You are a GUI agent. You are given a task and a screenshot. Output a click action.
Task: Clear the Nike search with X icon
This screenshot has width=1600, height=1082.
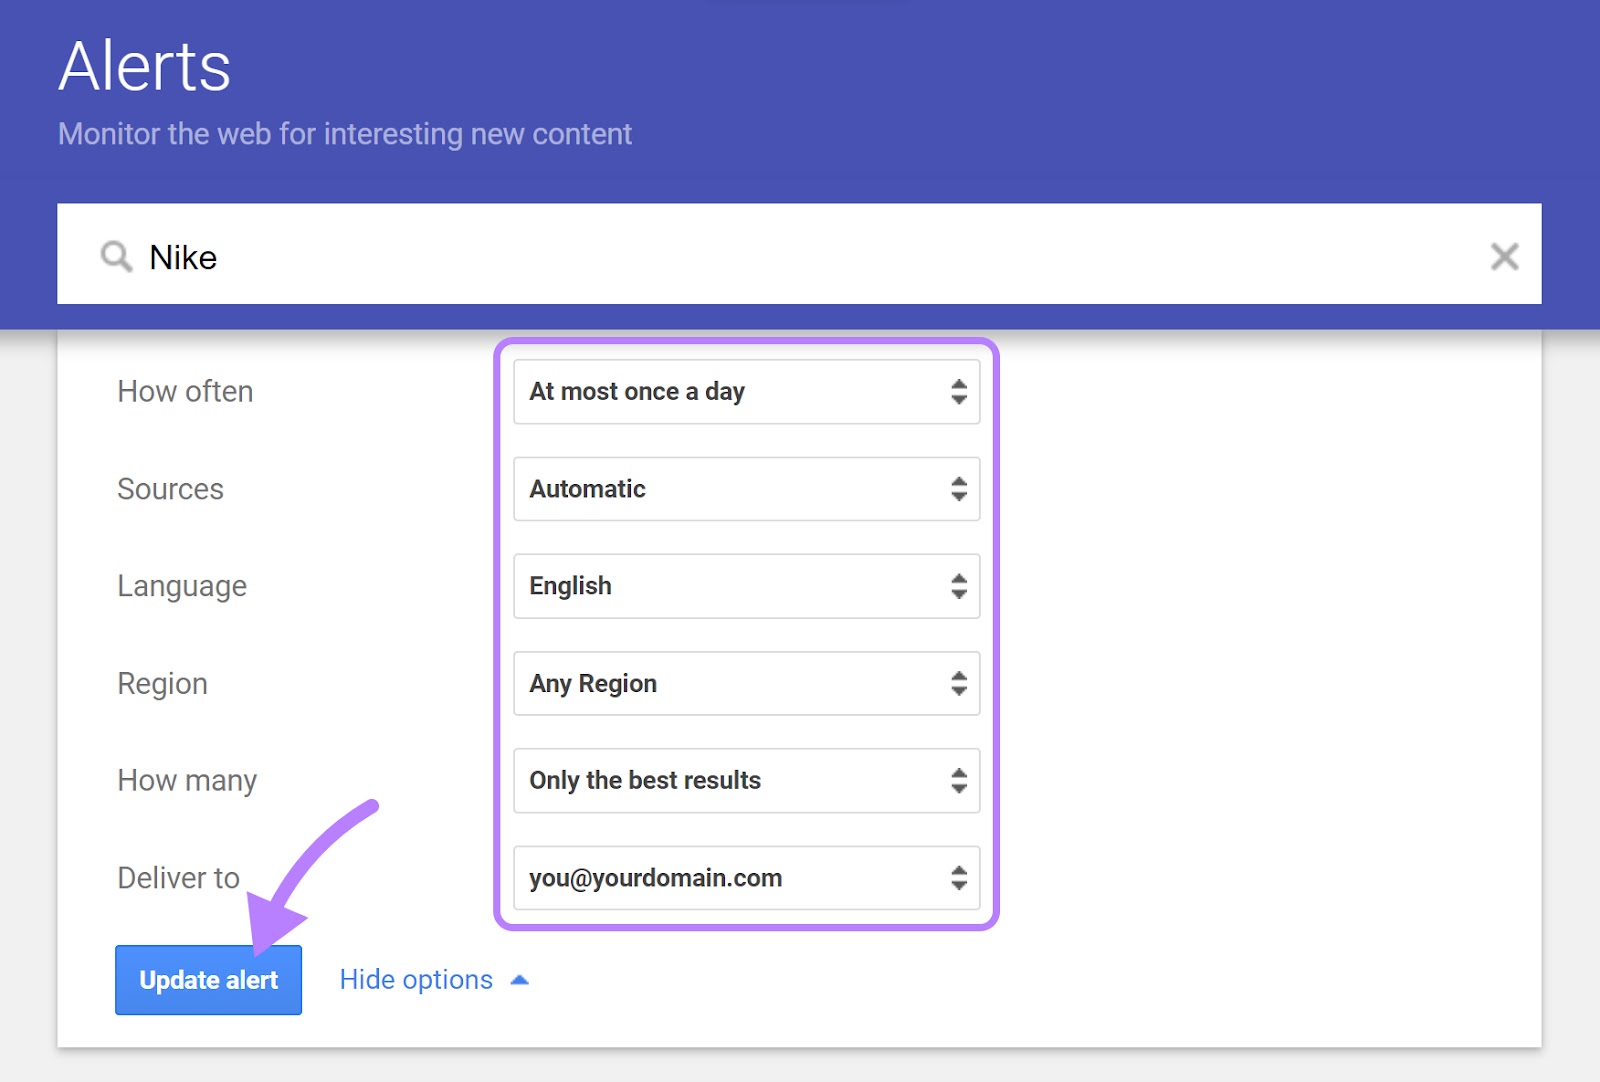coord(1504,257)
